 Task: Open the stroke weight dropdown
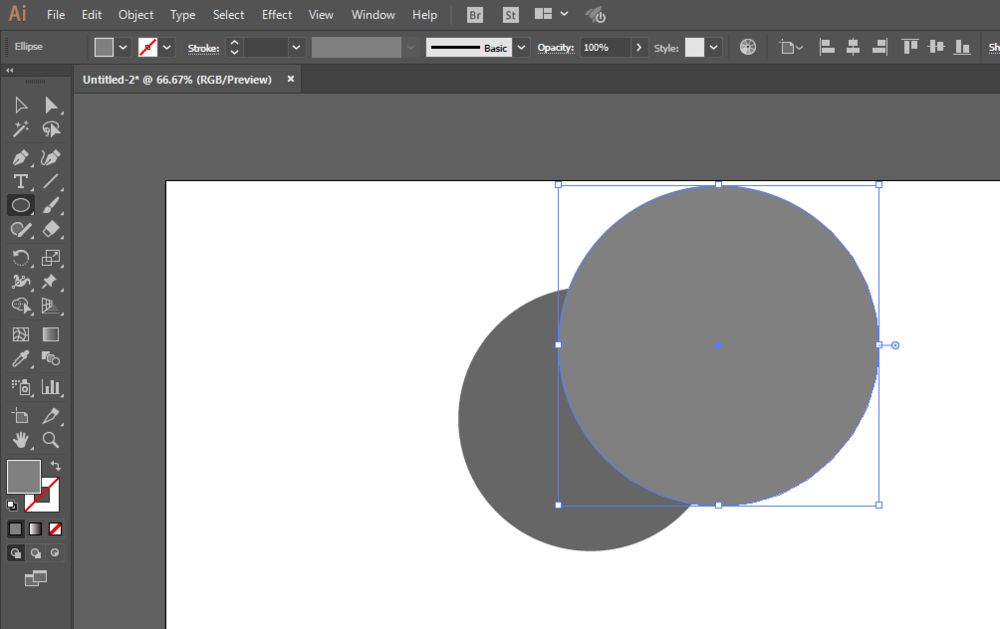point(296,47)
